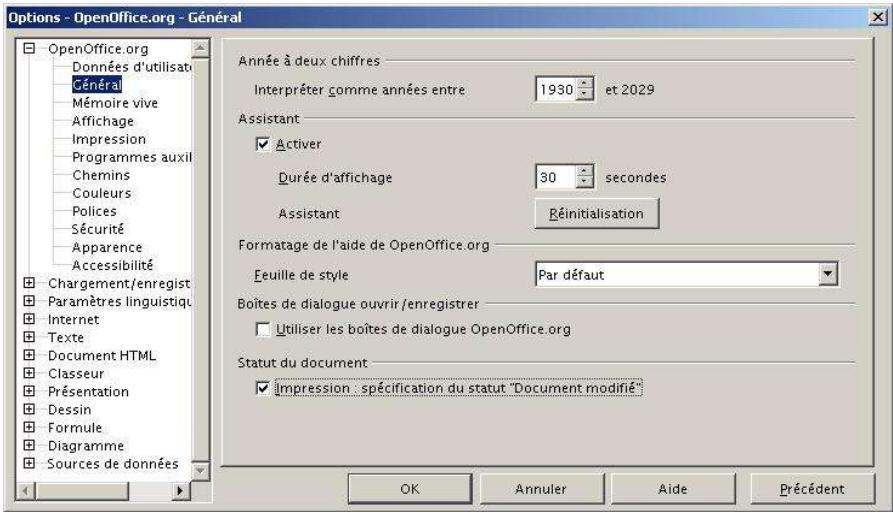Viewport: 893px width, 512px height.
Task: Select the Texte category label
Action: point(66,338)
